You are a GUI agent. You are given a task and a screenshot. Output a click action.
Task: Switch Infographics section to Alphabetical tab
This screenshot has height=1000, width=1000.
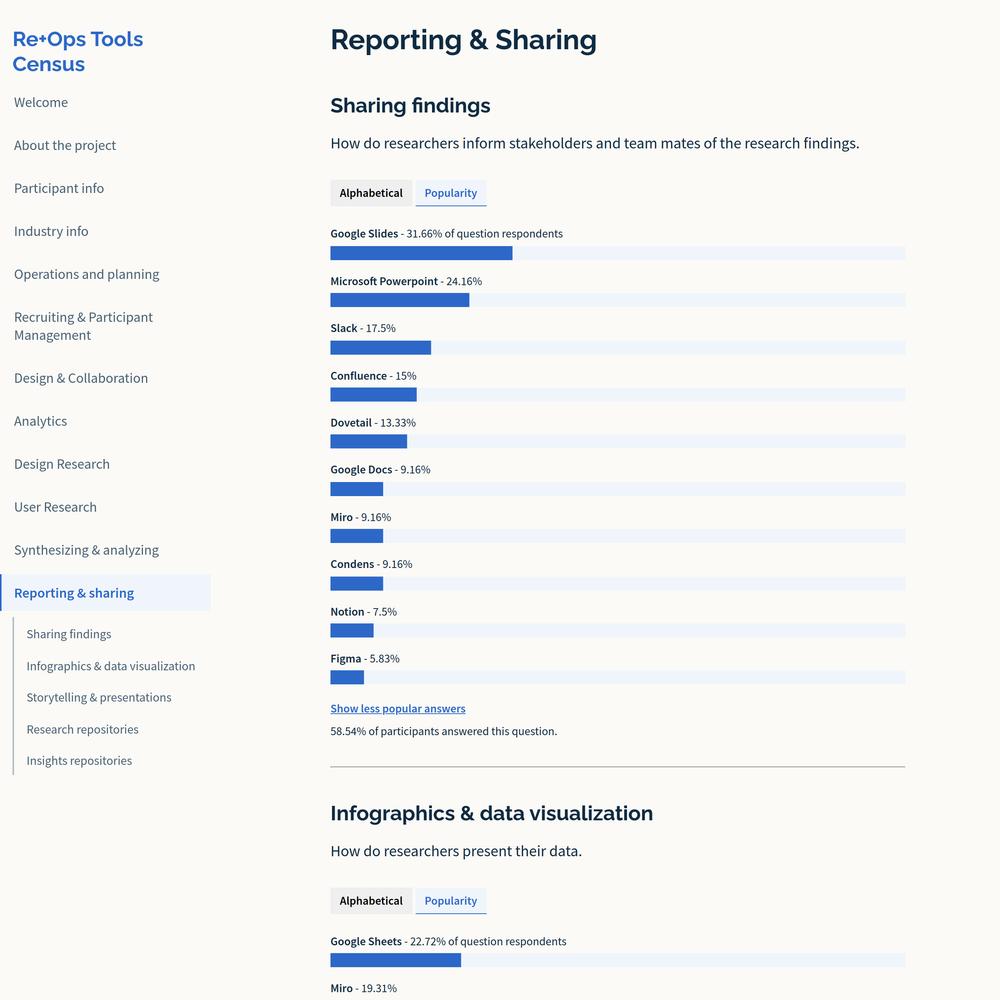(x=371, y=901)
